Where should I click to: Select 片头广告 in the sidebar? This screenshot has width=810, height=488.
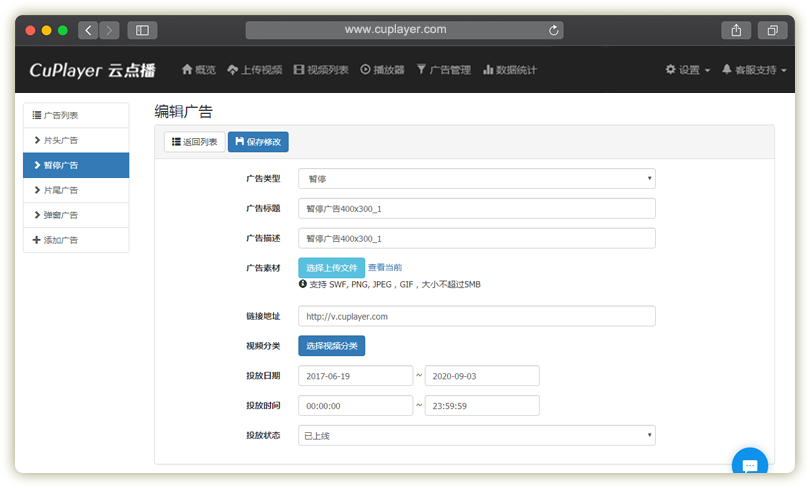[76, 140]
